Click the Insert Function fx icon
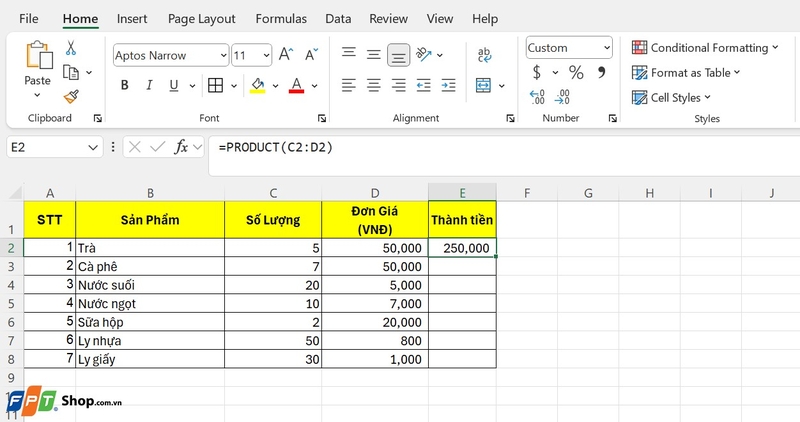Viewport: 800px width, 422px height. (181, 147)
